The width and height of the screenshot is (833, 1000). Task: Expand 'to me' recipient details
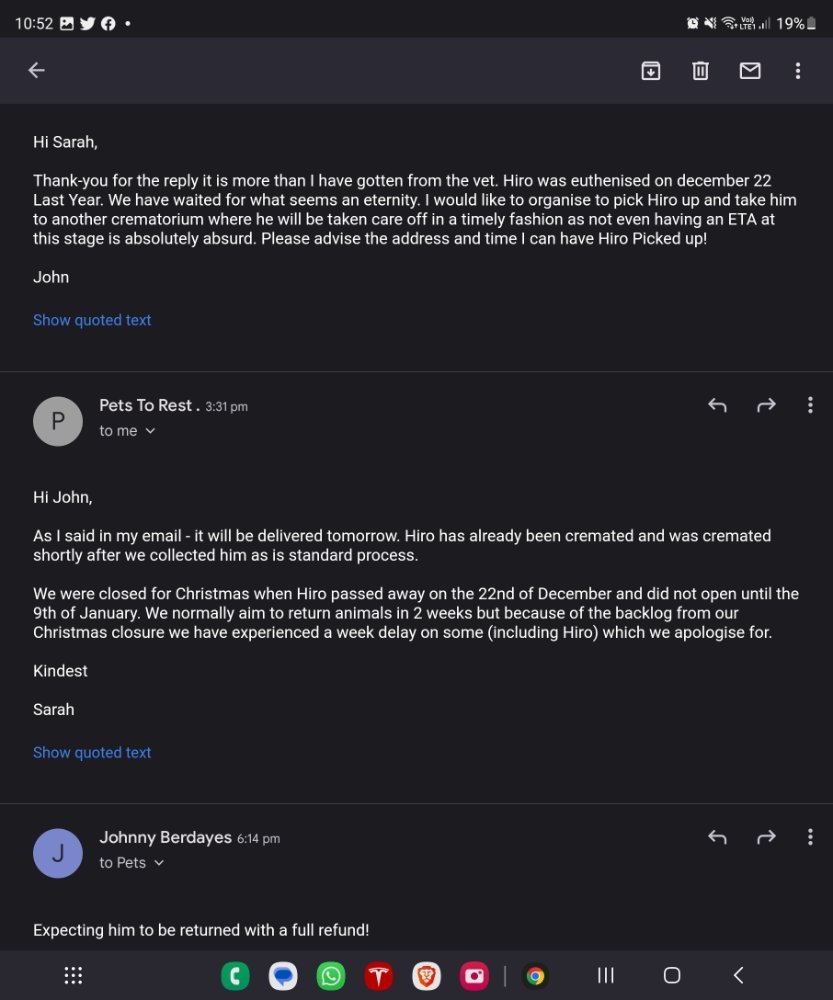pyautogui.click(x=128, y=431)
